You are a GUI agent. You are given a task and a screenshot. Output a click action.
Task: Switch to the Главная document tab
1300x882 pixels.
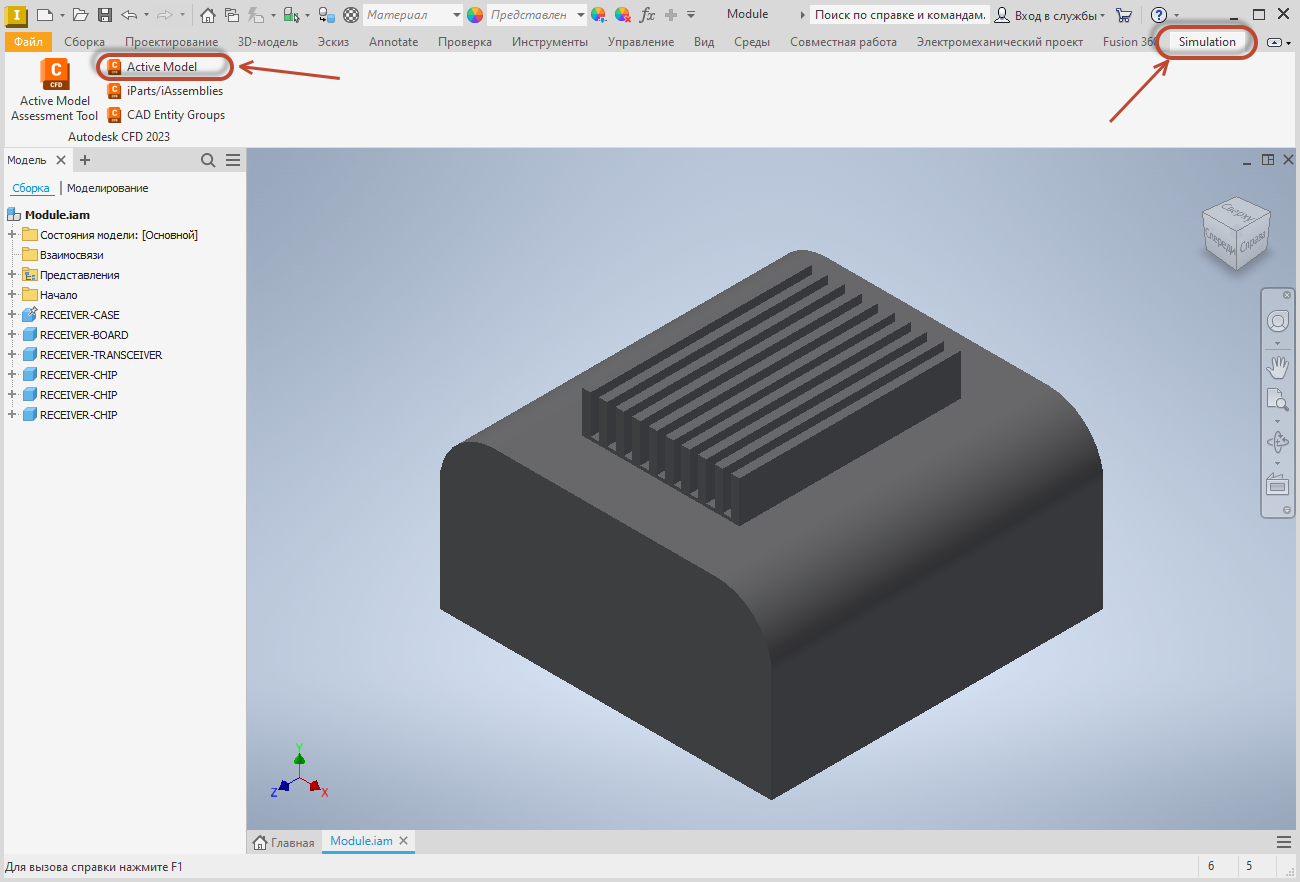click(284, 842)
